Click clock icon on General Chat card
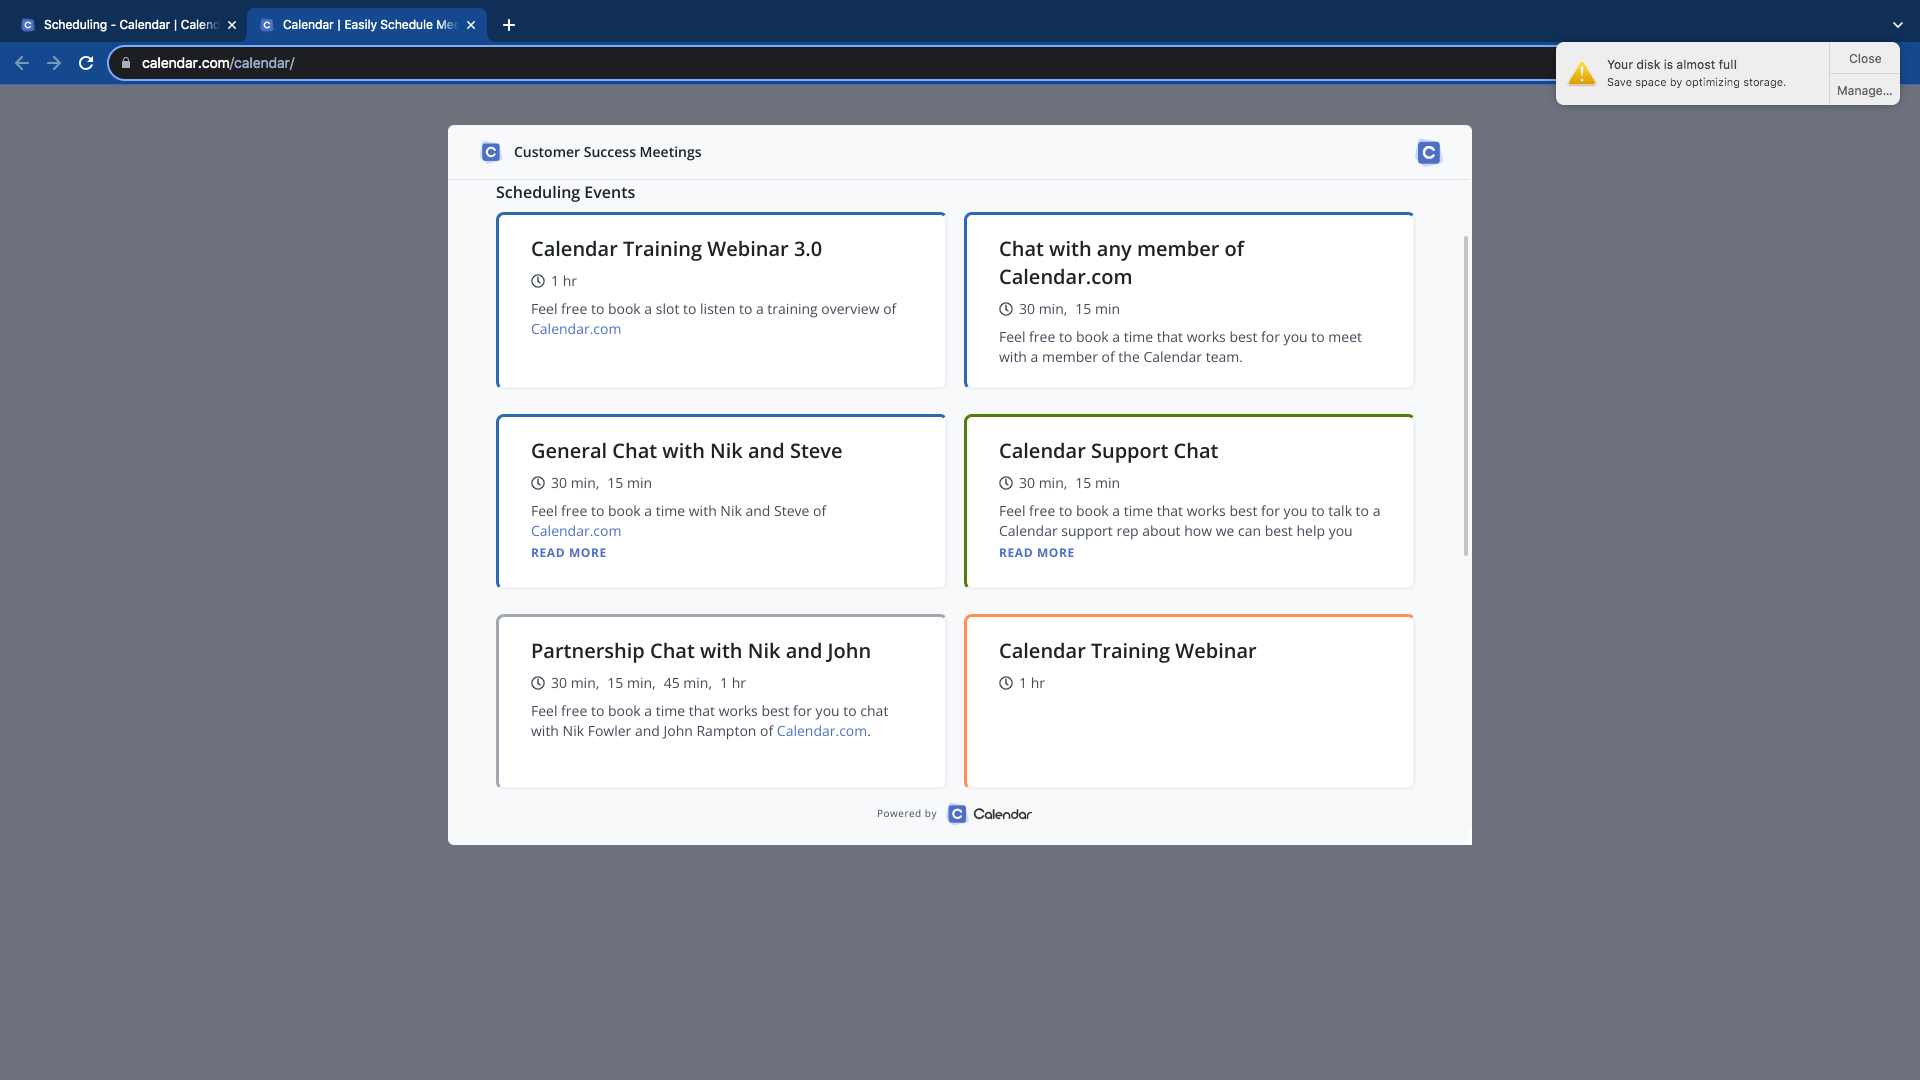1920x1080 pixels. (538, 483)
